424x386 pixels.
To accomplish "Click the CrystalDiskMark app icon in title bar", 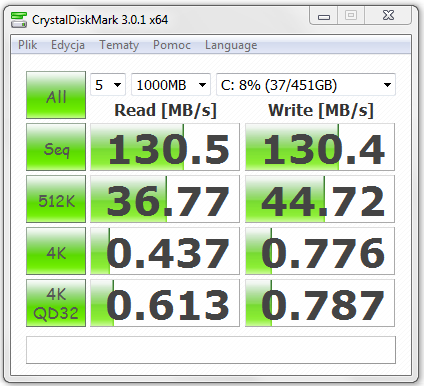I will pos(19,20).
